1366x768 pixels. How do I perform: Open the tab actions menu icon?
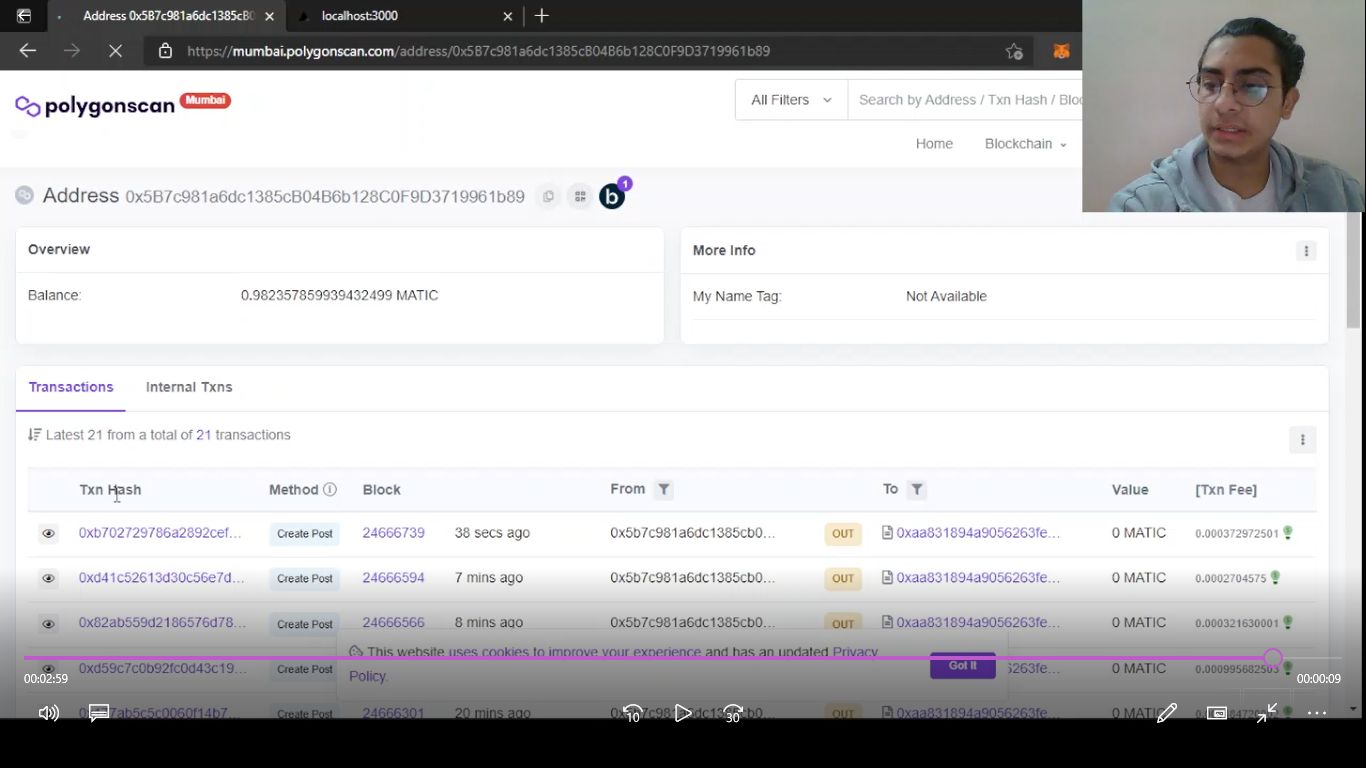pos(24,16)
